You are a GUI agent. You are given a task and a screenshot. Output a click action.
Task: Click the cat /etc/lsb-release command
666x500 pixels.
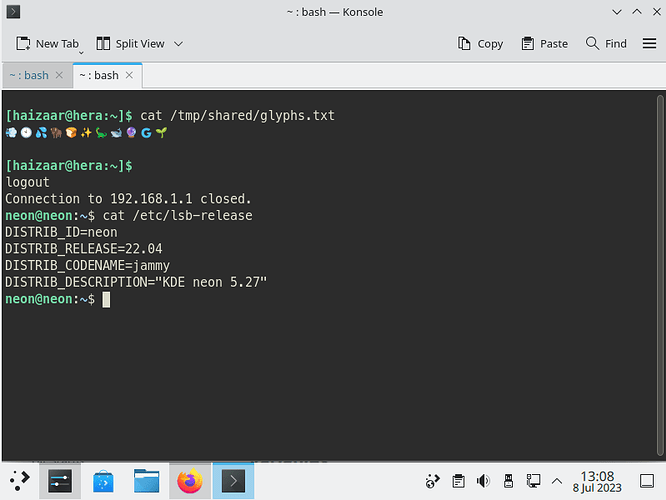178,216
